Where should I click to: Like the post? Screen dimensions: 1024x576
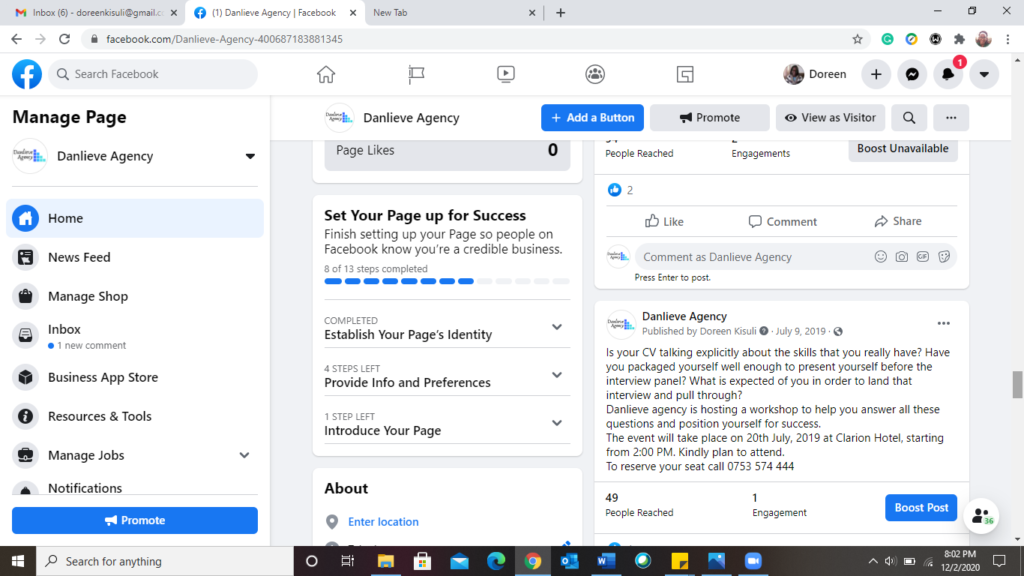point(664,221)
